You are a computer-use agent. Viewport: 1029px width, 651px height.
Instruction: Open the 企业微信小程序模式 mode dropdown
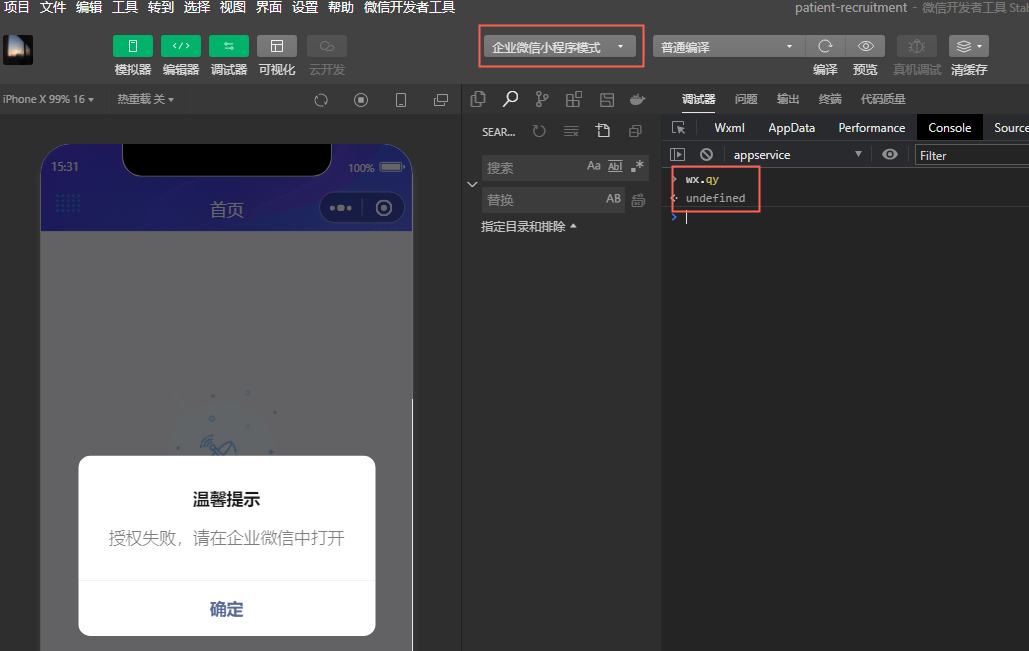560,47
